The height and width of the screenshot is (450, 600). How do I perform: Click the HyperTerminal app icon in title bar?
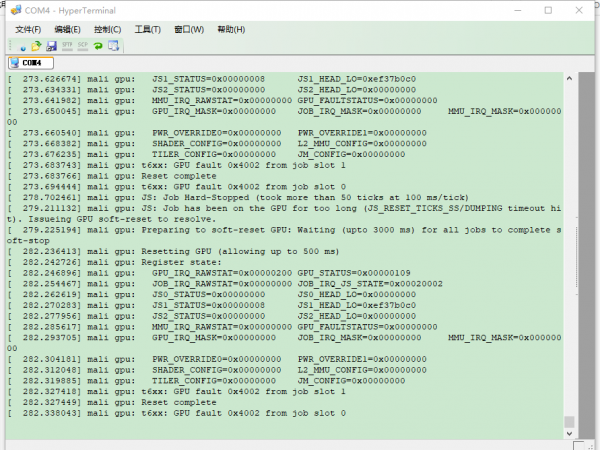(13, 10)
